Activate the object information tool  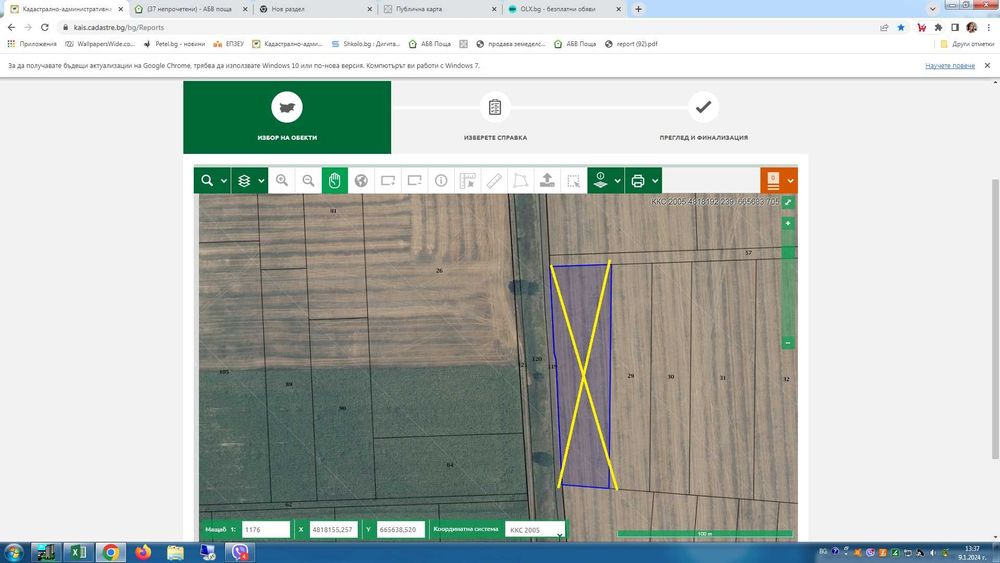point(441,181)
